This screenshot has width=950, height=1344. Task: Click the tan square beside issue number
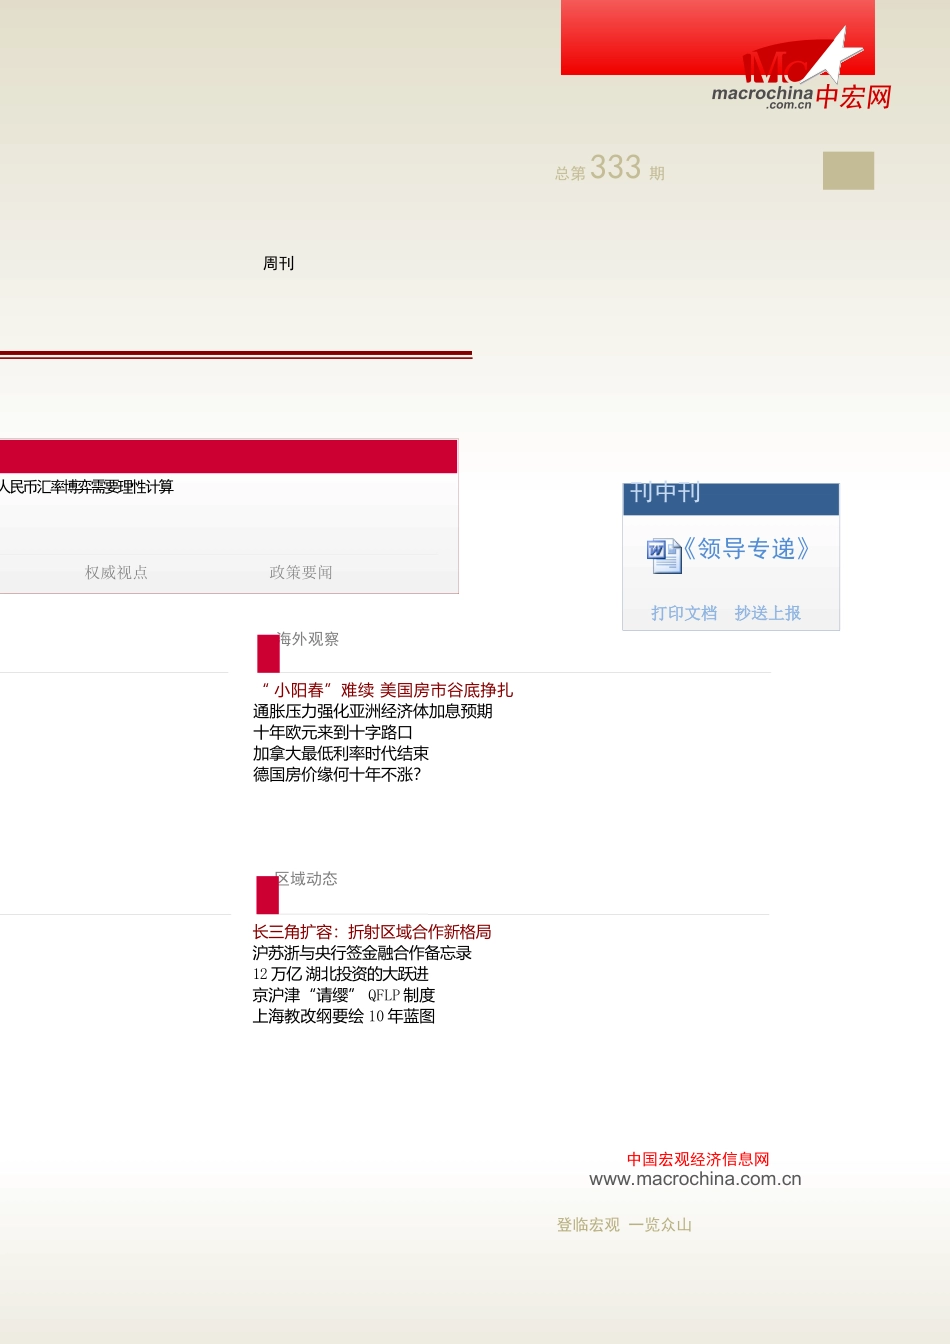848,170
